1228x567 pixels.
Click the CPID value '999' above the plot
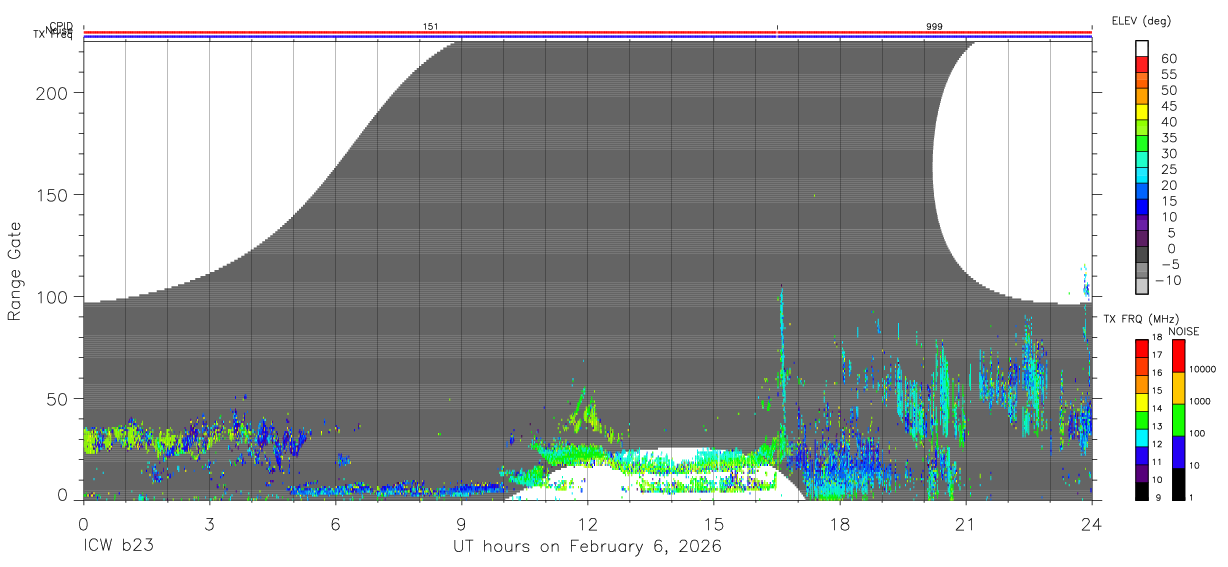934,27
